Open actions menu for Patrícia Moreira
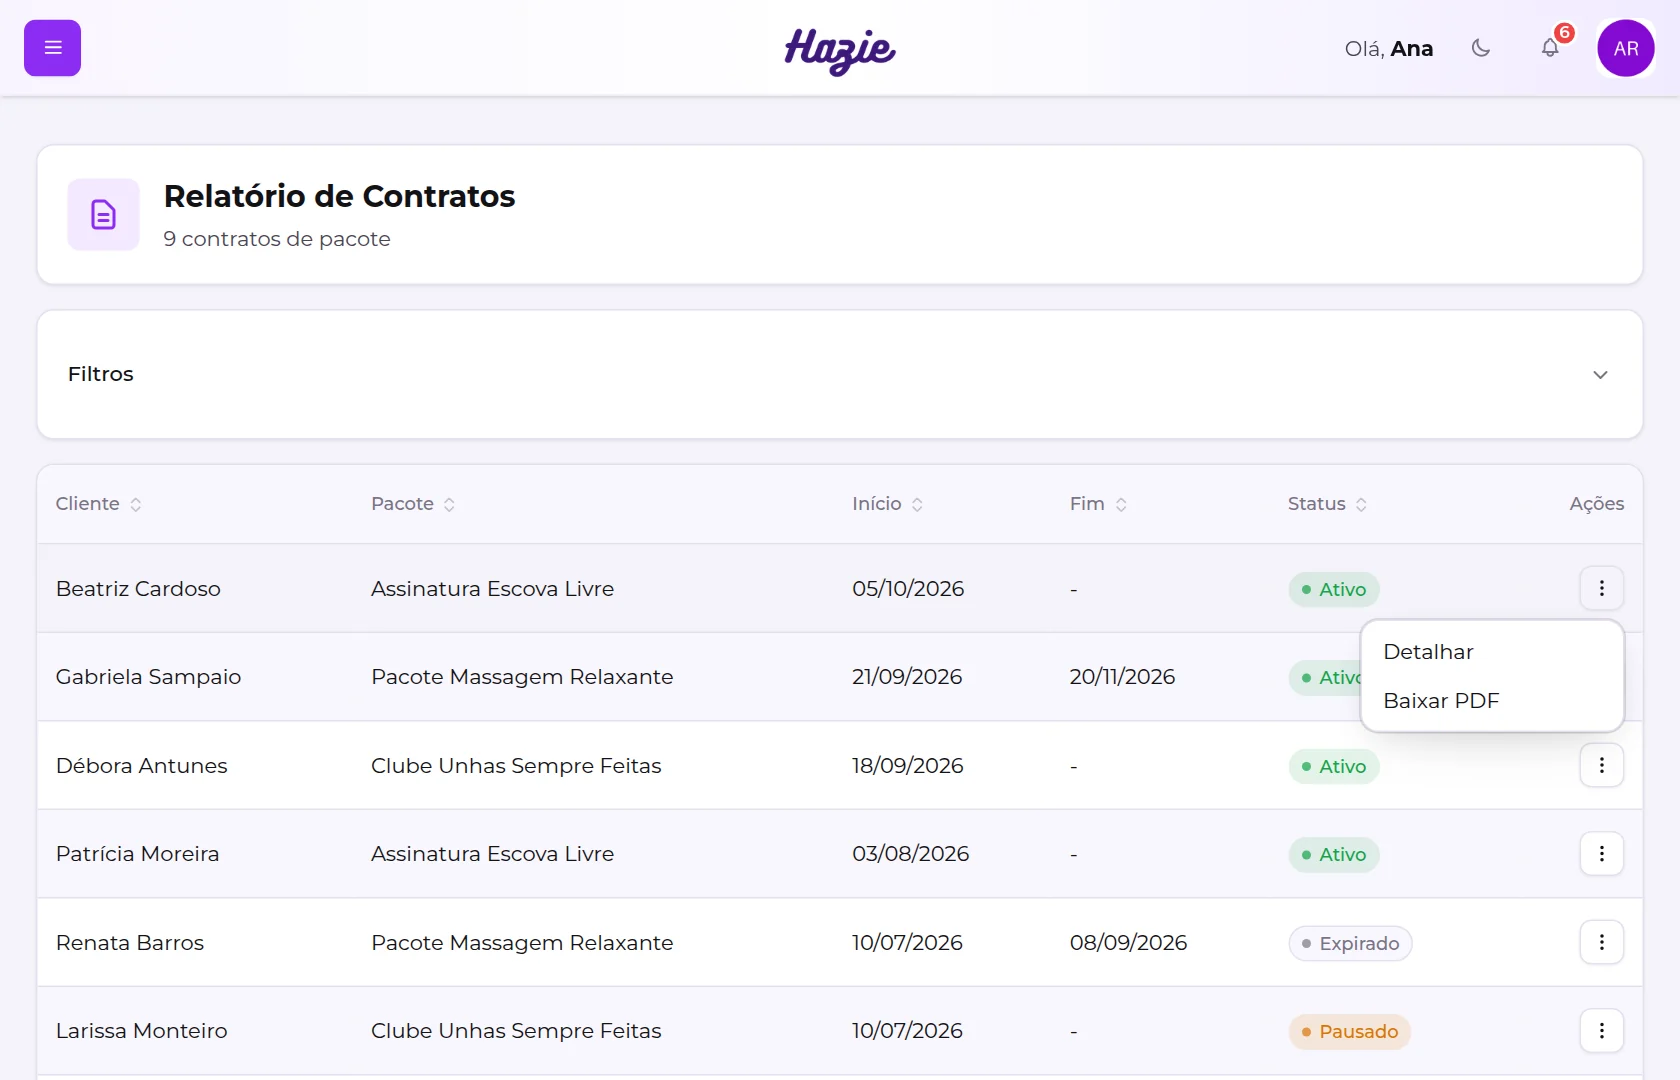The width and height of the screenshot is (1680, 1080). (x=1602, y=853)
